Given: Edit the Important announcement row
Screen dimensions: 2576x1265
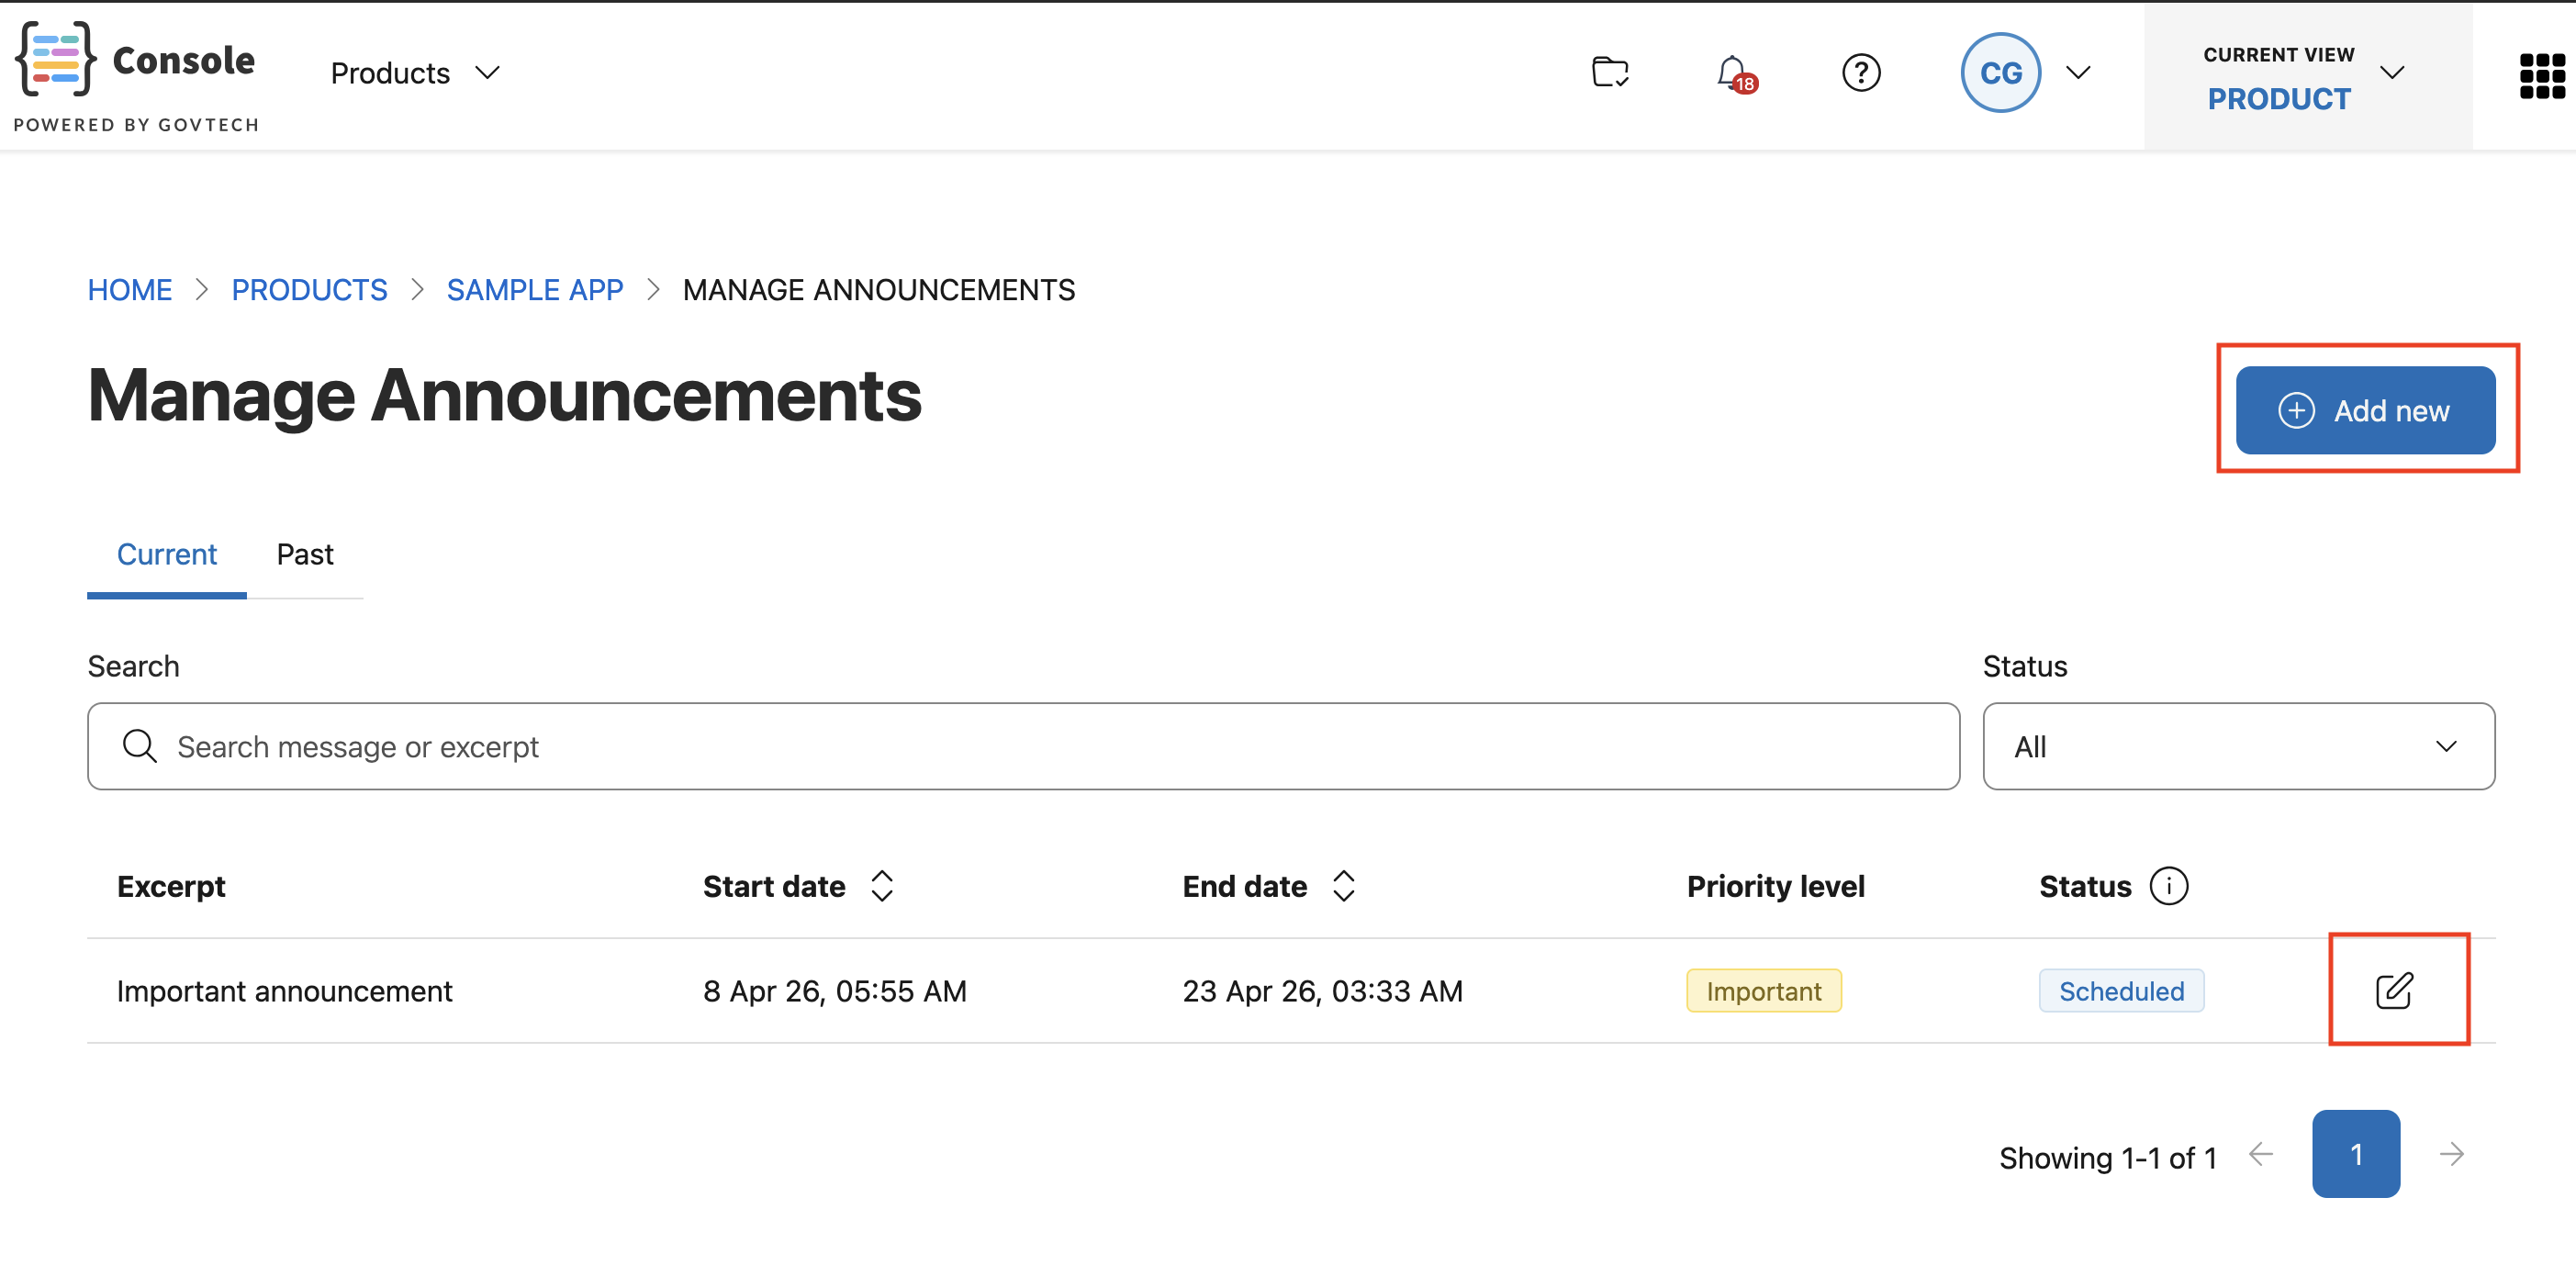Looking at the screenshot, I should [2394, 990].
